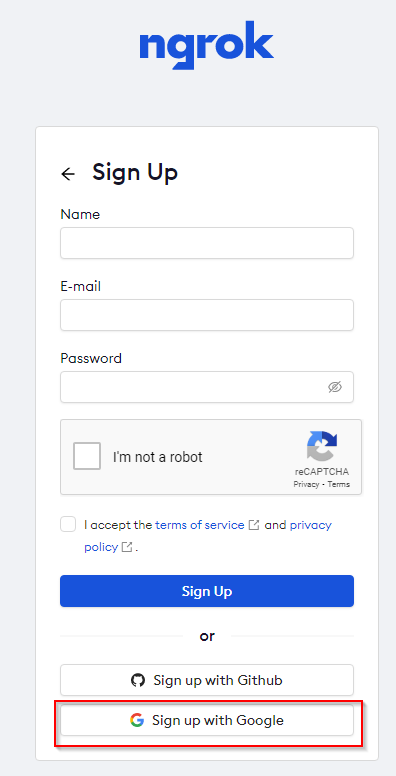The image size is (396, 776).
Task: Click the back arrow beside Sign Up
Action: (x=68, y=174)
